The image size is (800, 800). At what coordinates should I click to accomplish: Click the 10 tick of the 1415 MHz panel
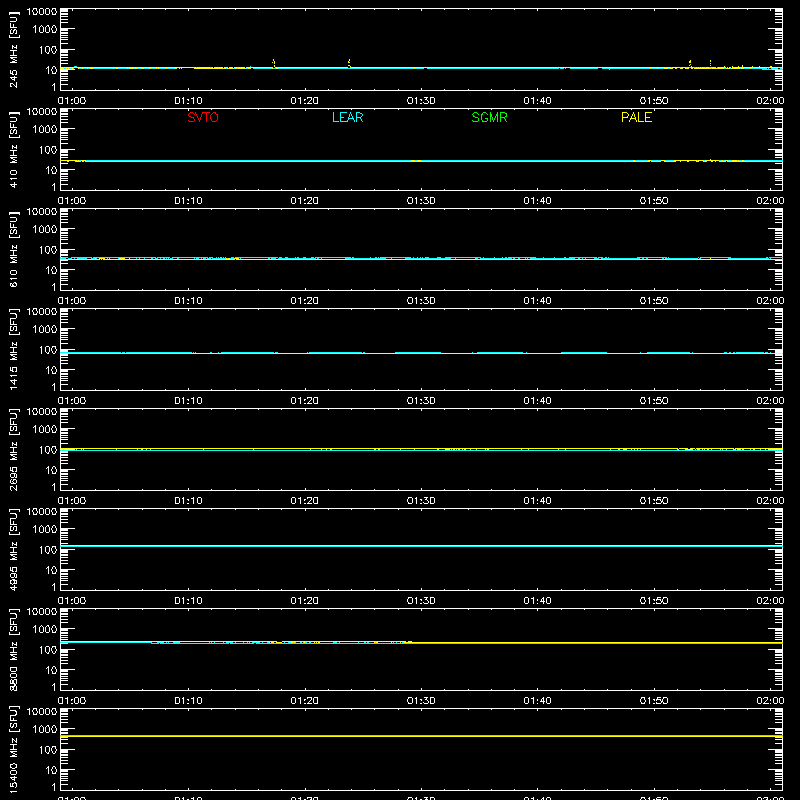[51, 370]
